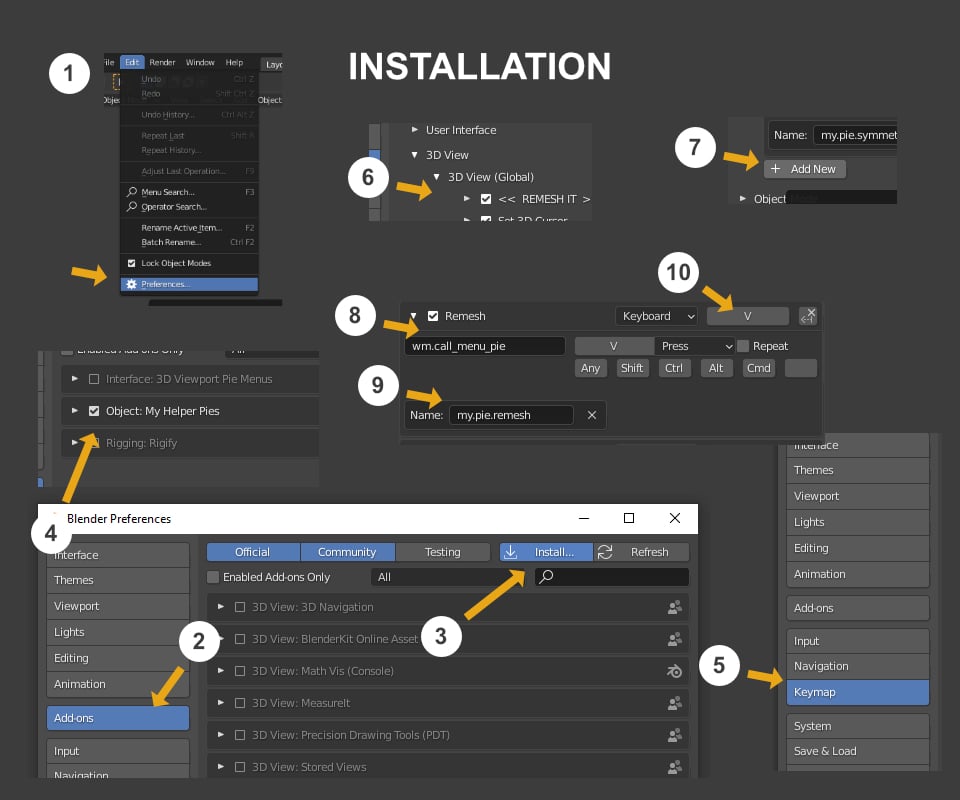Toggle Lock Object Modes checkbox
The image size is (960, 800).
coord(131,263)
